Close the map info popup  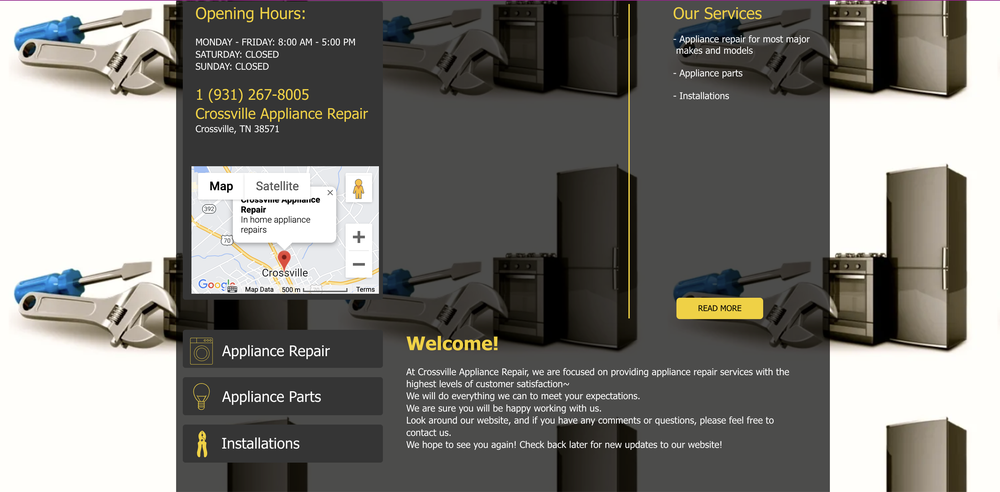330,192
